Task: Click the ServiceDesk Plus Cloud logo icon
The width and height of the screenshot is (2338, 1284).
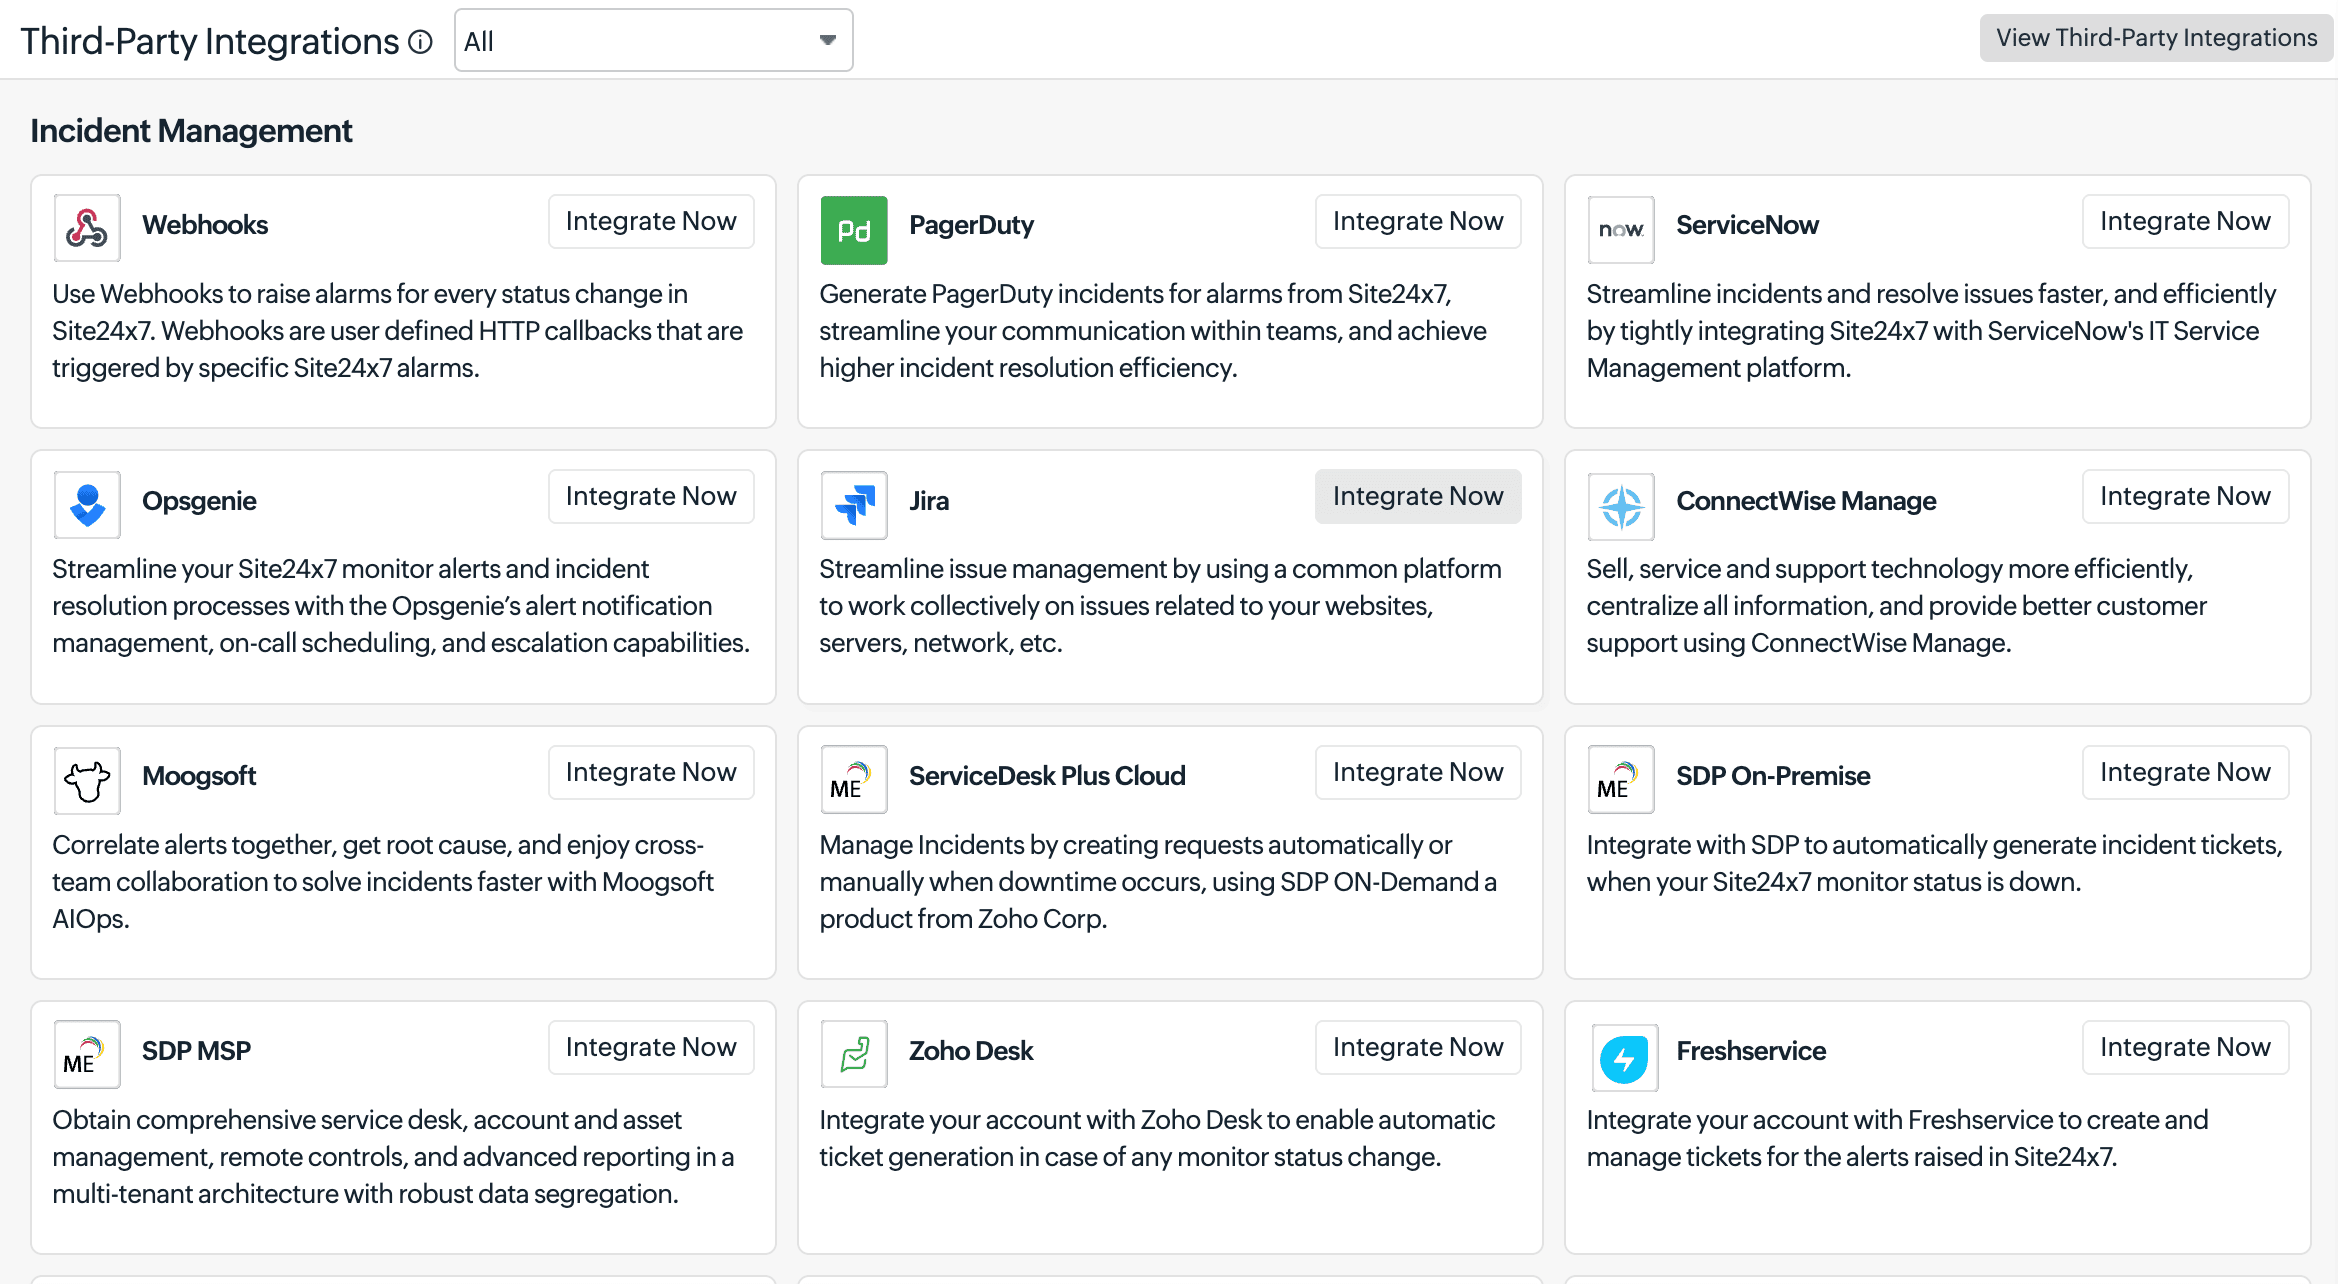Action: click(x=854, y=780)
